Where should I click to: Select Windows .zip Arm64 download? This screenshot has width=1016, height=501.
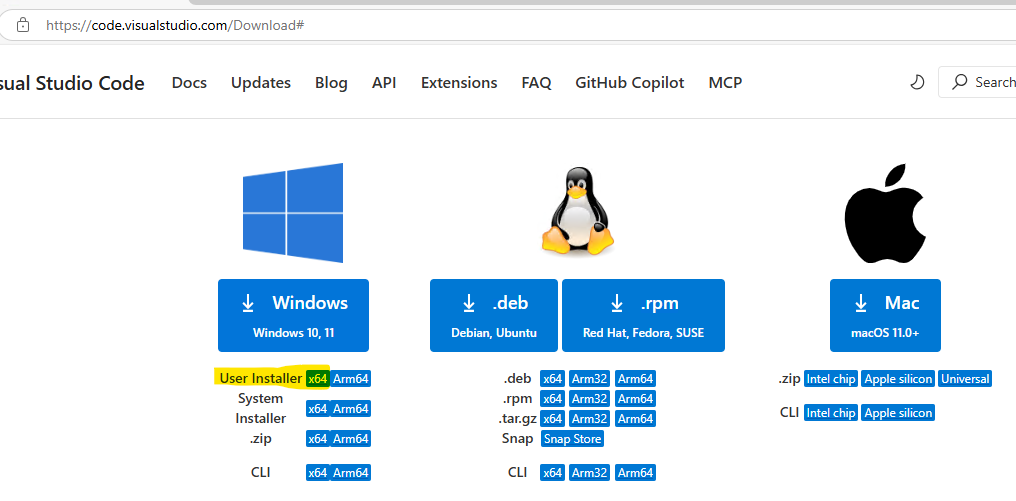coord(351,439)
